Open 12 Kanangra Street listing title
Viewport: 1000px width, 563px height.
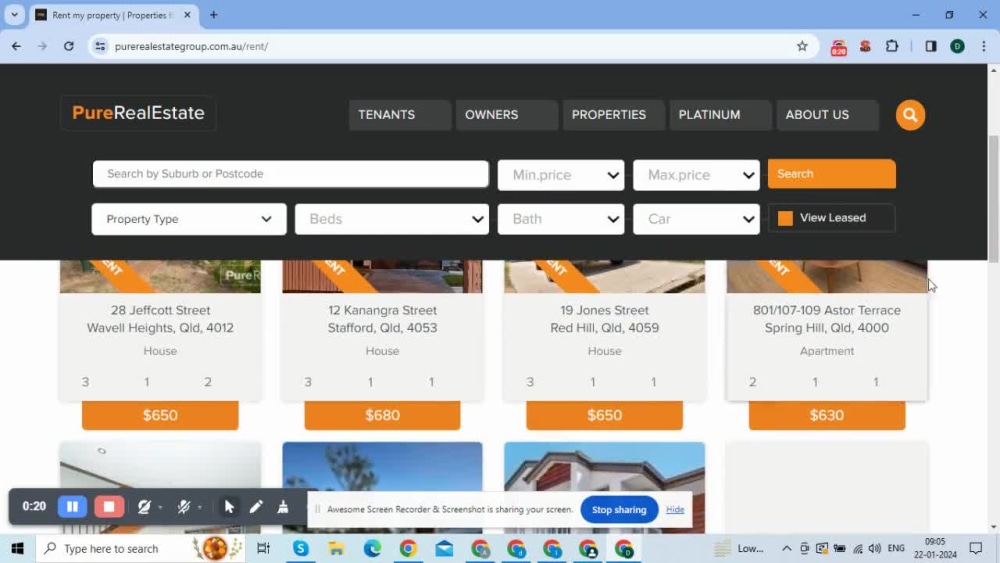382,319
